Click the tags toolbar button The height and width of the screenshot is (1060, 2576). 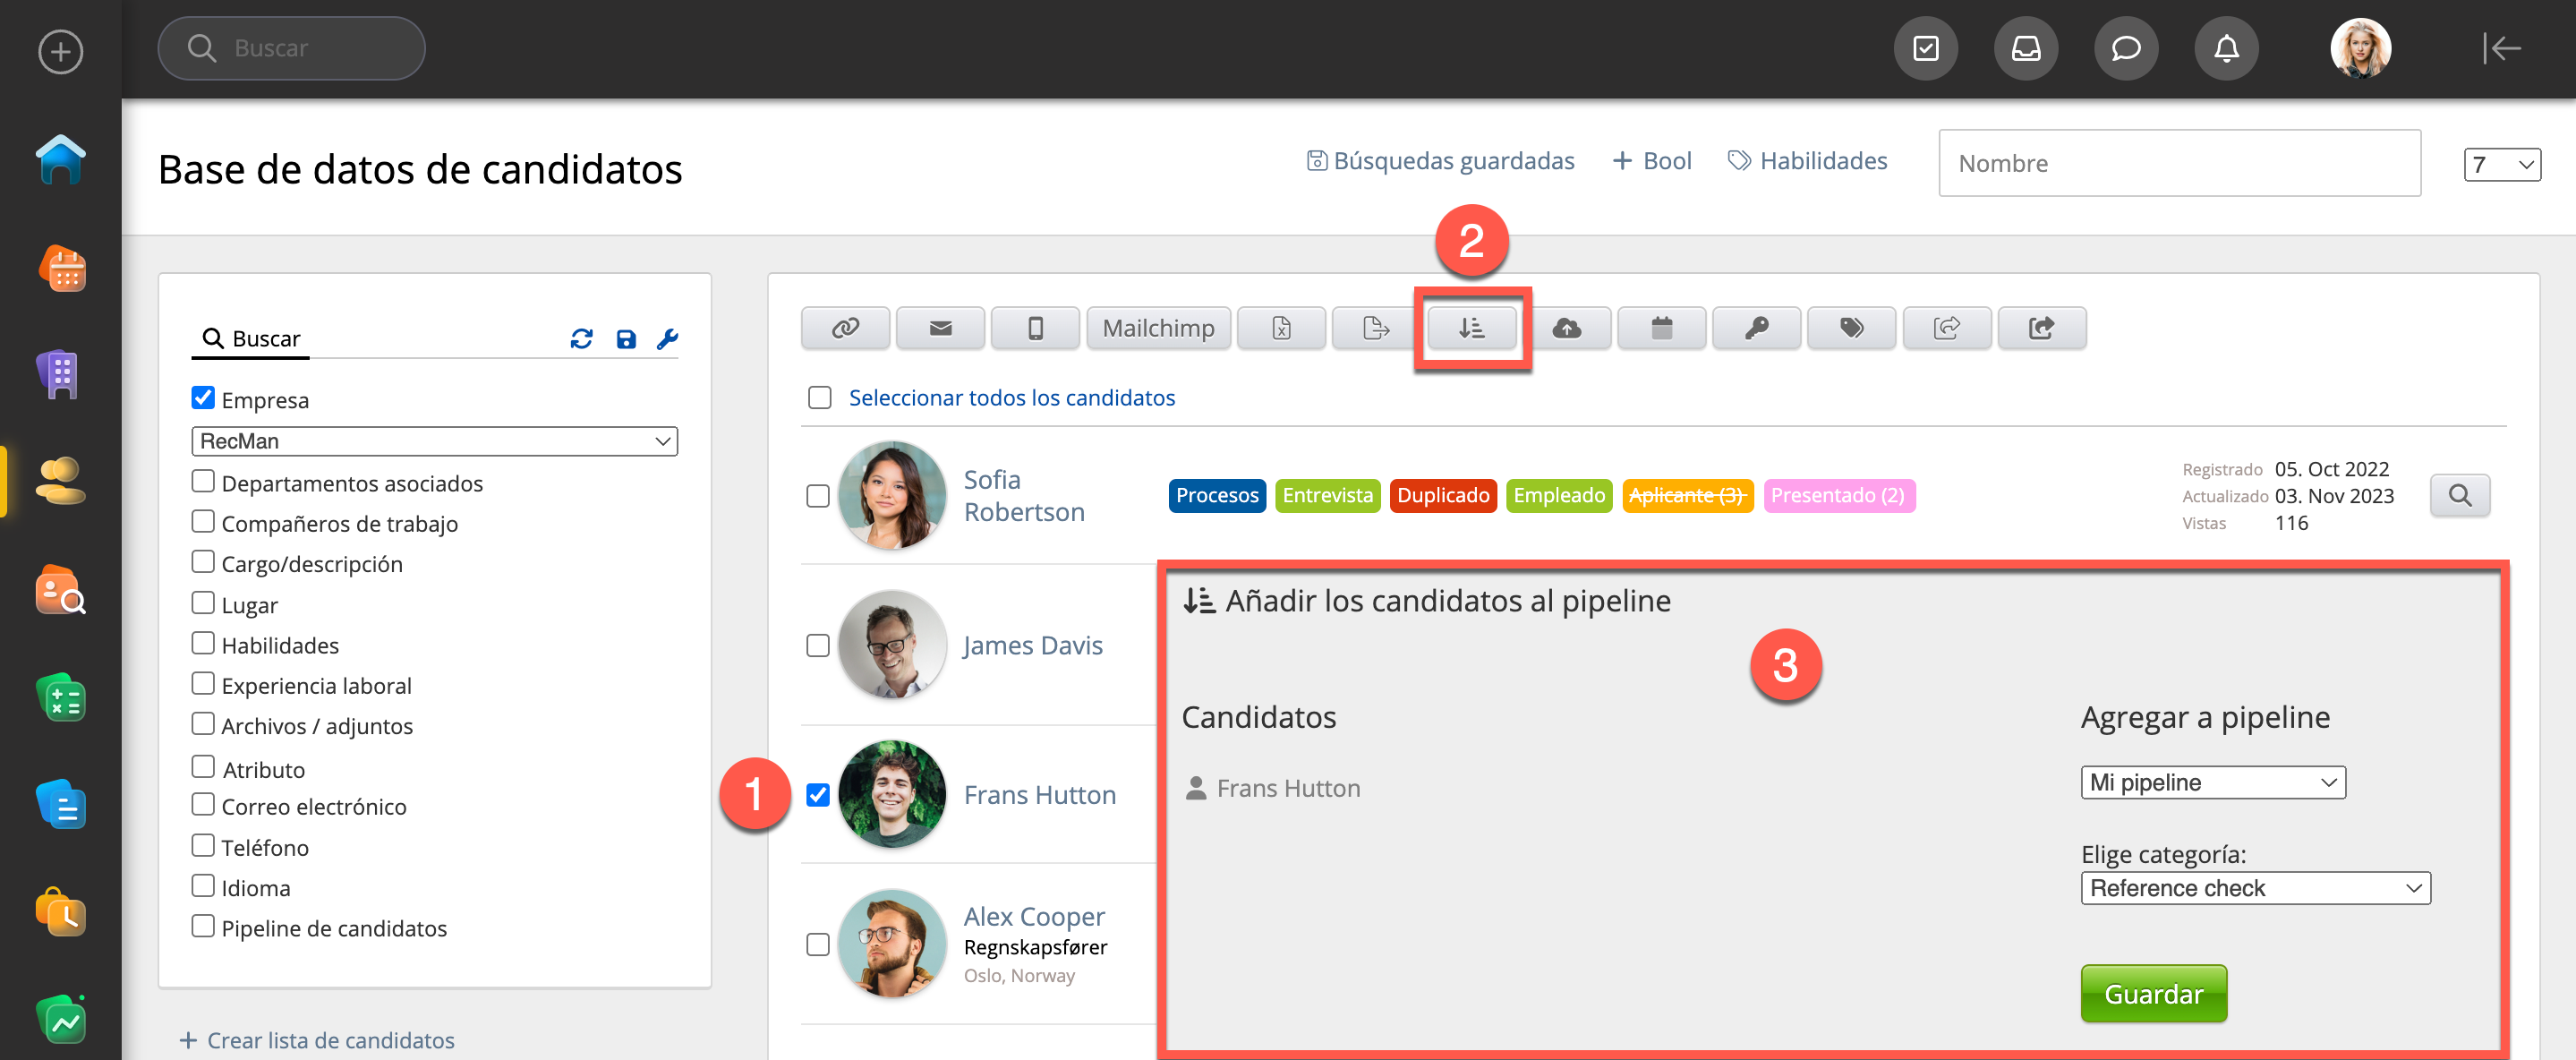pos(1852,328)
